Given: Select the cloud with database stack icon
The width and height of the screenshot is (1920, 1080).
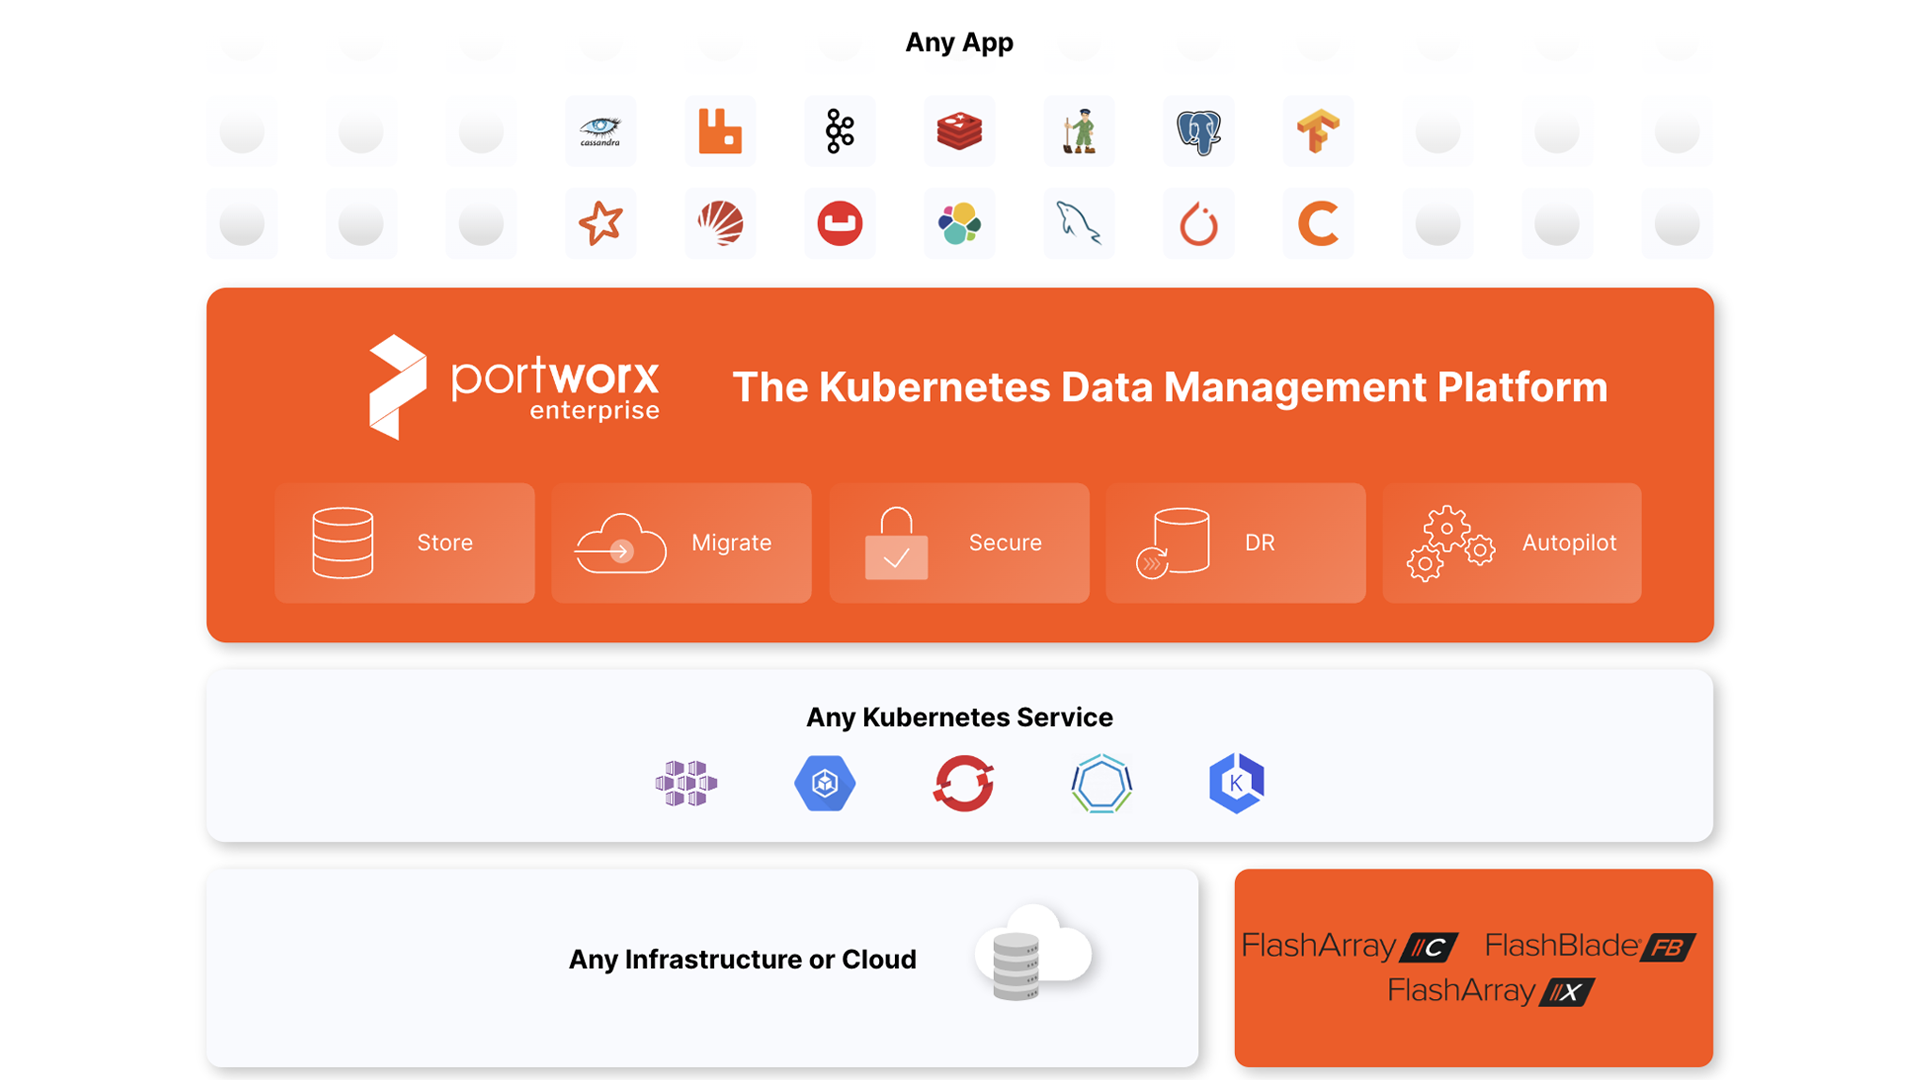Looking at the screenshot, I should pos(1033,953).
